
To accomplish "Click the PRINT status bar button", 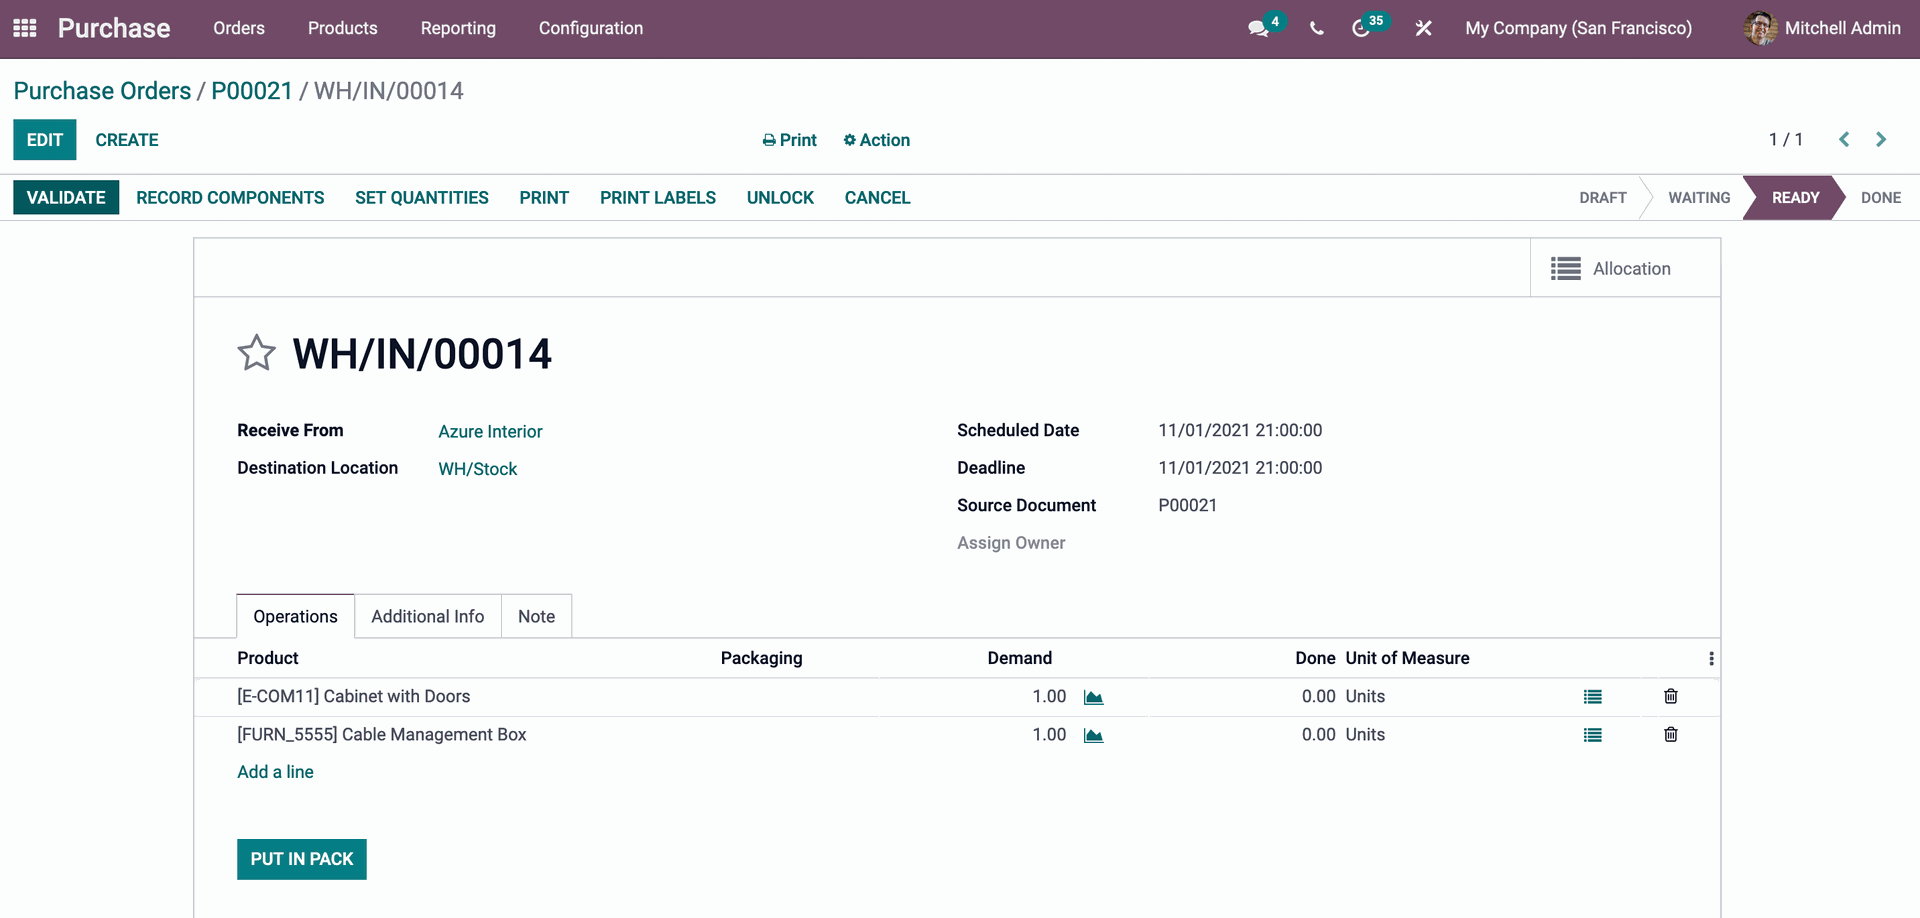I will coord(544,197).
